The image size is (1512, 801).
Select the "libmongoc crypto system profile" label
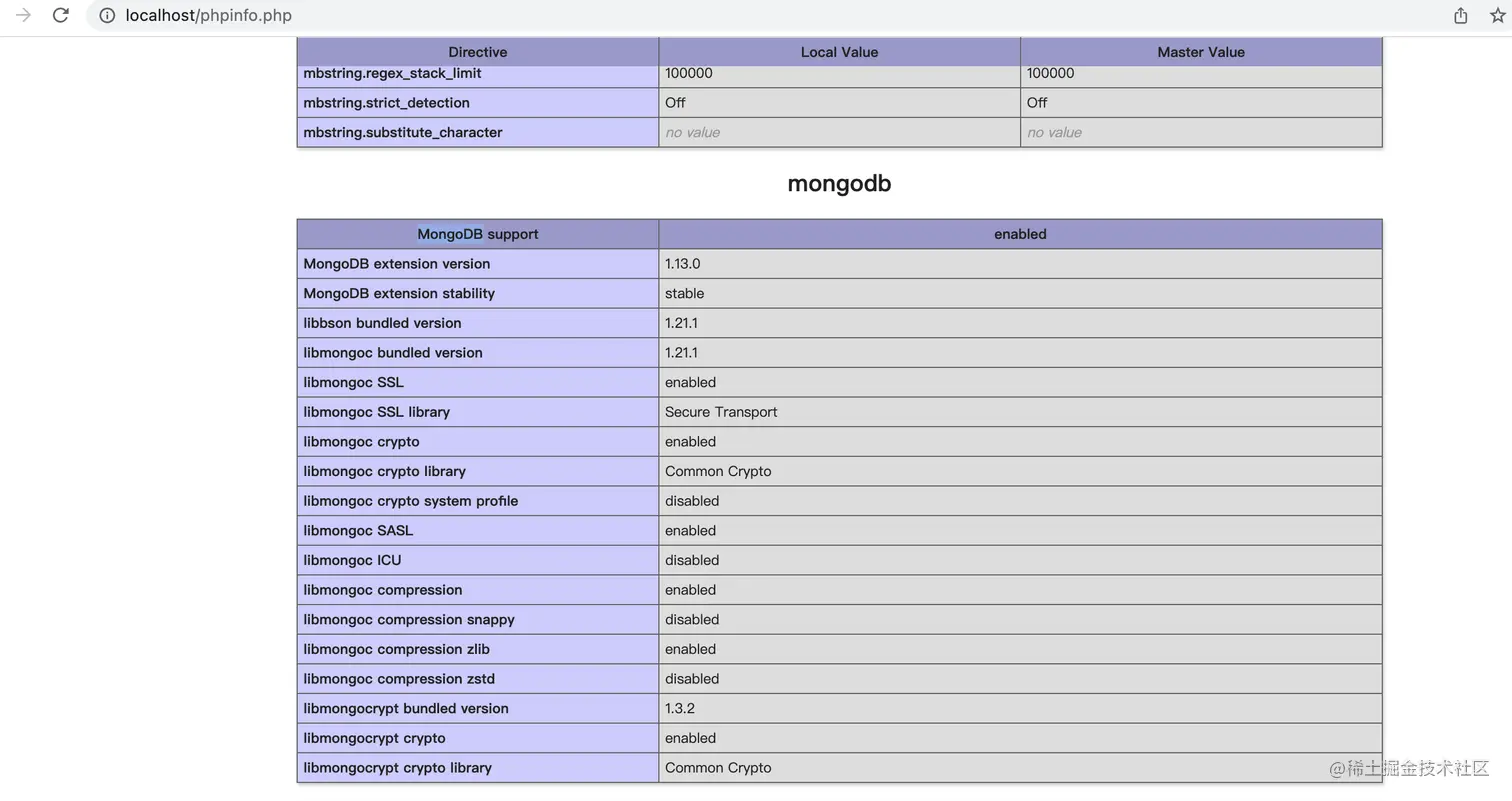pos(411,501)
